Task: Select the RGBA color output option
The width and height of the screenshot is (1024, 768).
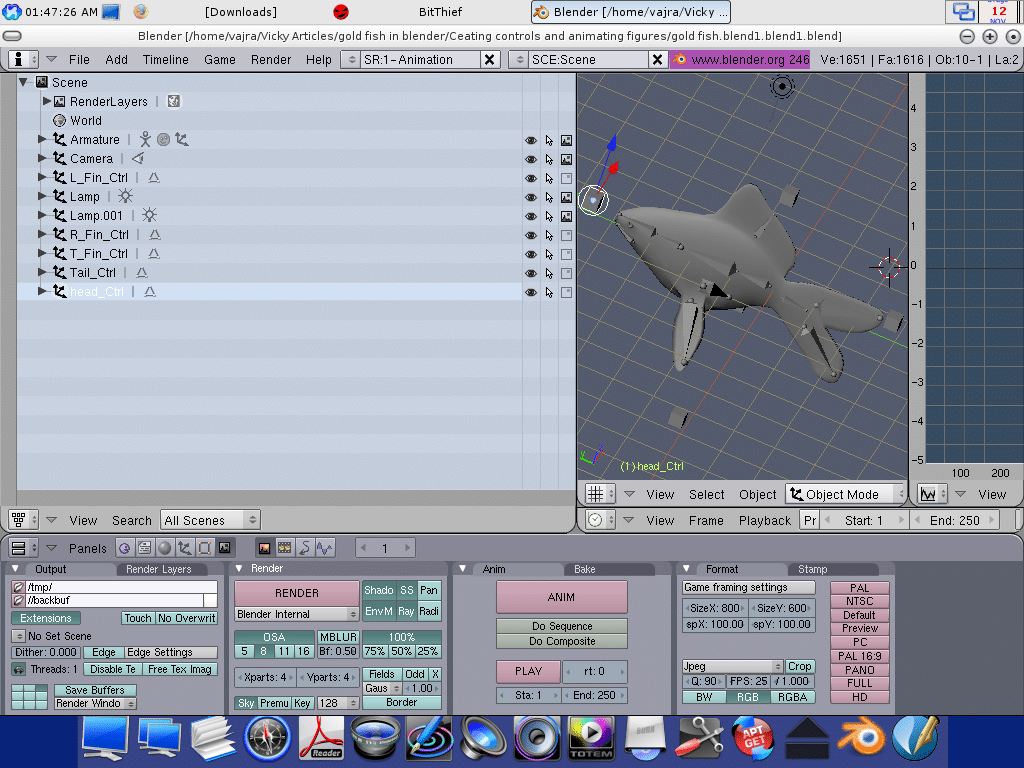Action: (x=794, y=697)
